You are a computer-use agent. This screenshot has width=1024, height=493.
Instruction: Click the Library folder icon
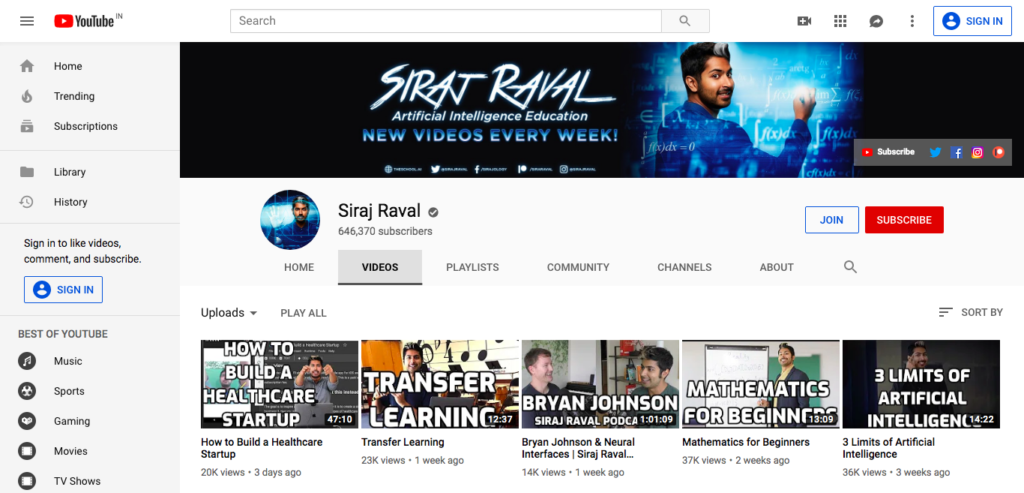27,172
